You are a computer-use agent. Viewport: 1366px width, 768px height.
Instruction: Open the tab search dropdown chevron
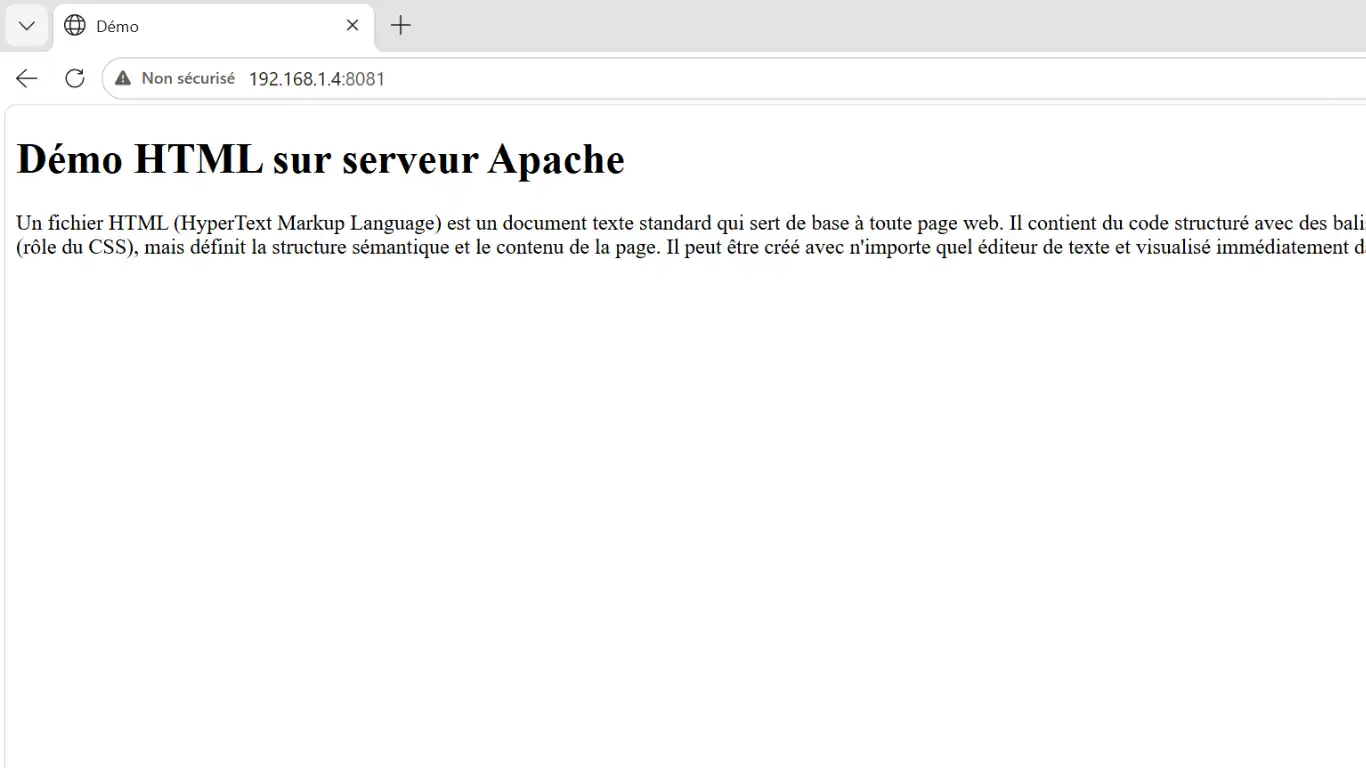[27, 26]
